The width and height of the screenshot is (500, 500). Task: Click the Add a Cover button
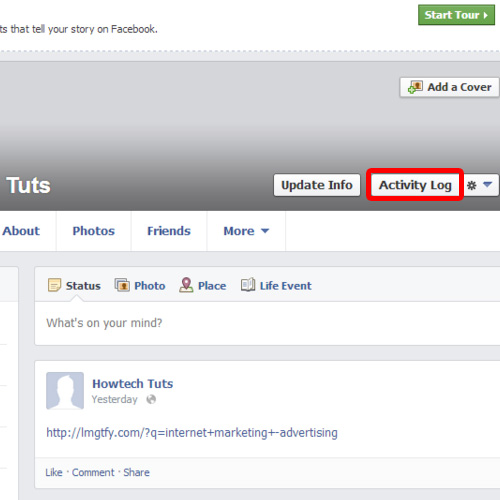[449, 87]
